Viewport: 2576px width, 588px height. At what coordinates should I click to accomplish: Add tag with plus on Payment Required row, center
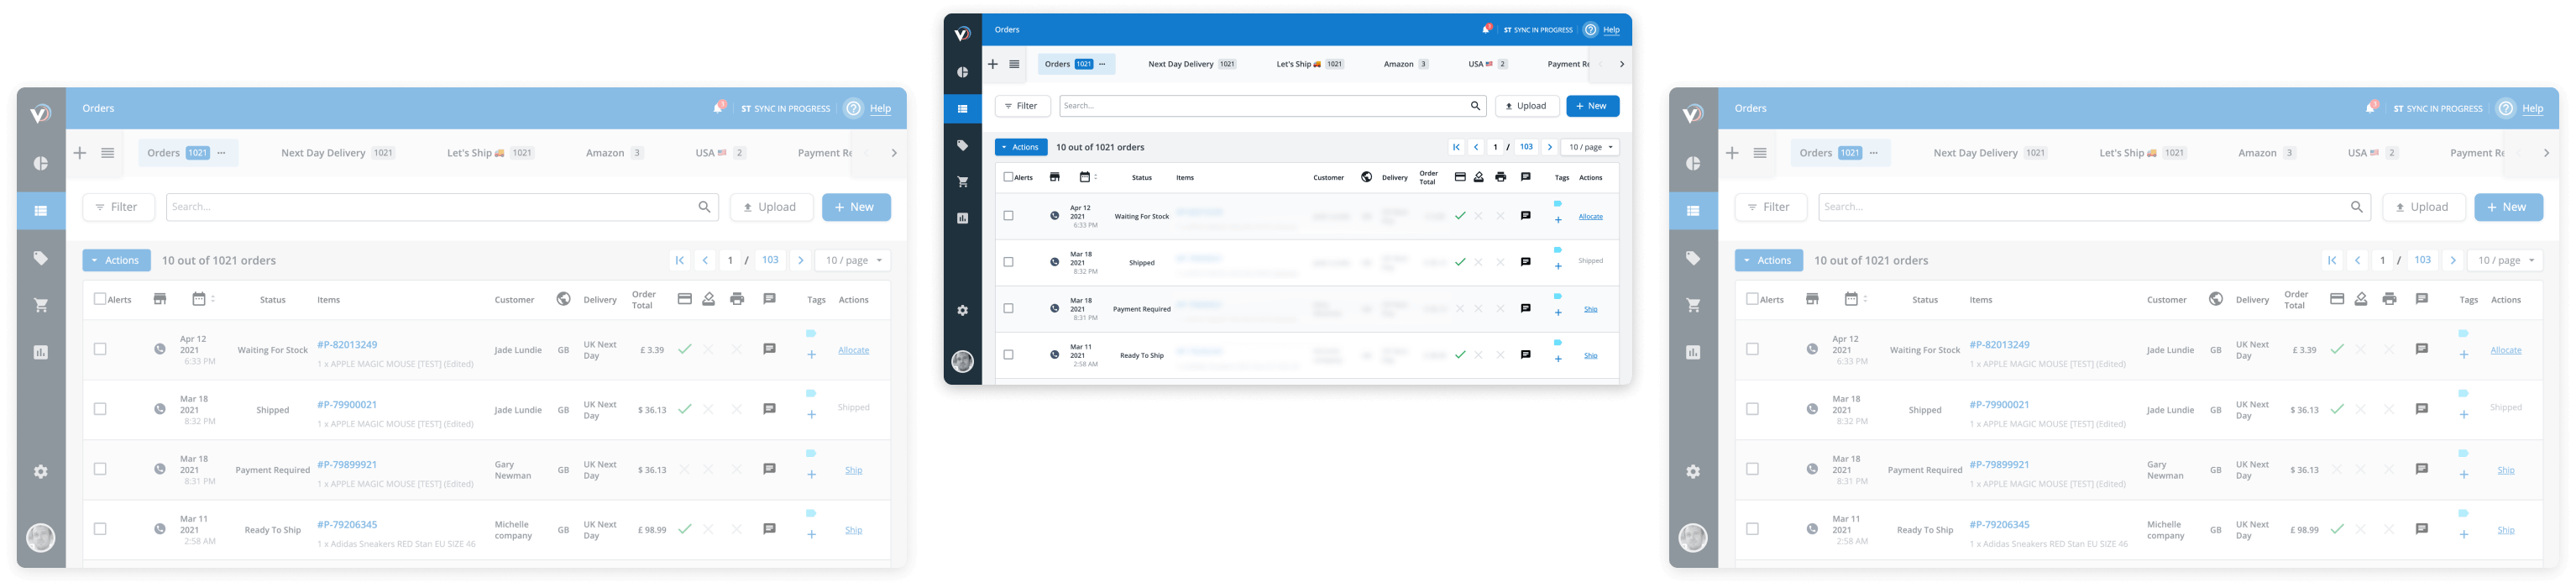(1558, 313)
